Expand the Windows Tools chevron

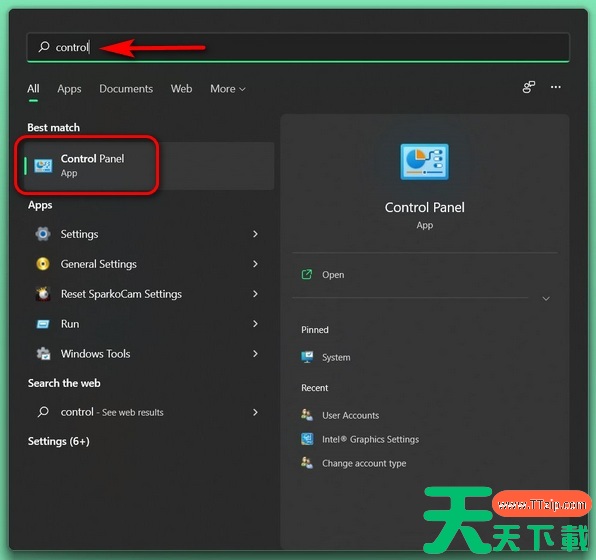coord(255,354)
